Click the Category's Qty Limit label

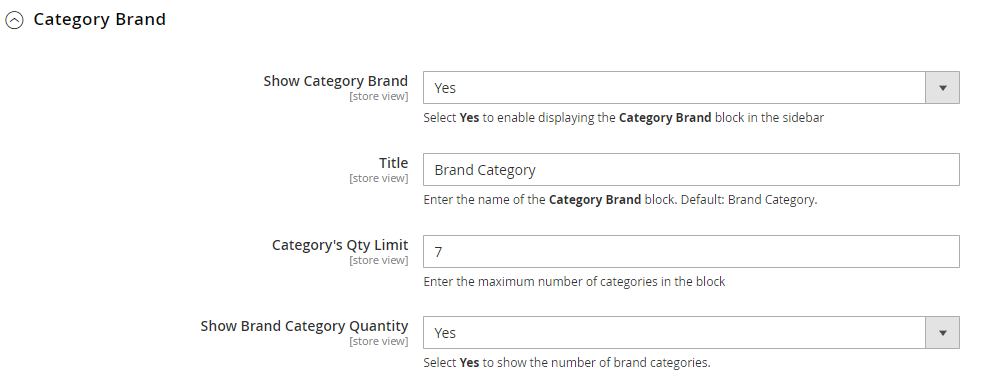tap(340, 245)
